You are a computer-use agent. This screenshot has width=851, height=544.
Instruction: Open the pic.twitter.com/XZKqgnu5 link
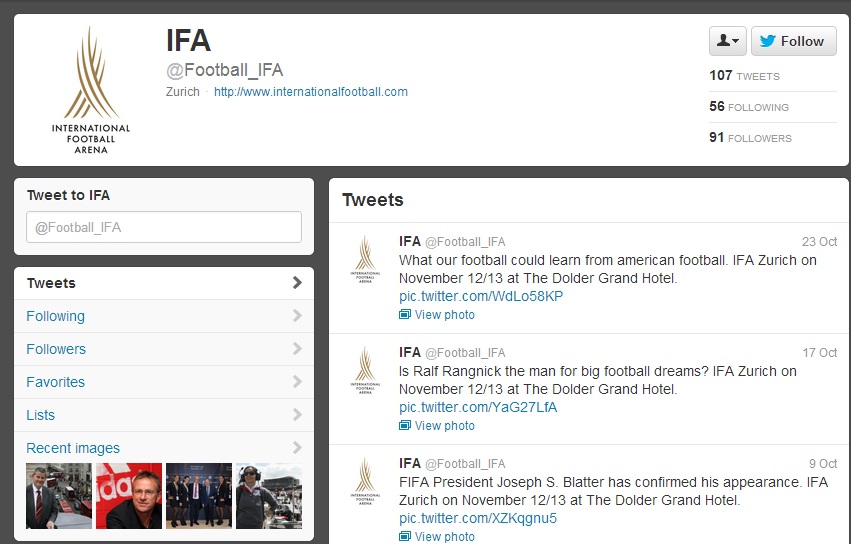point(478,518)
